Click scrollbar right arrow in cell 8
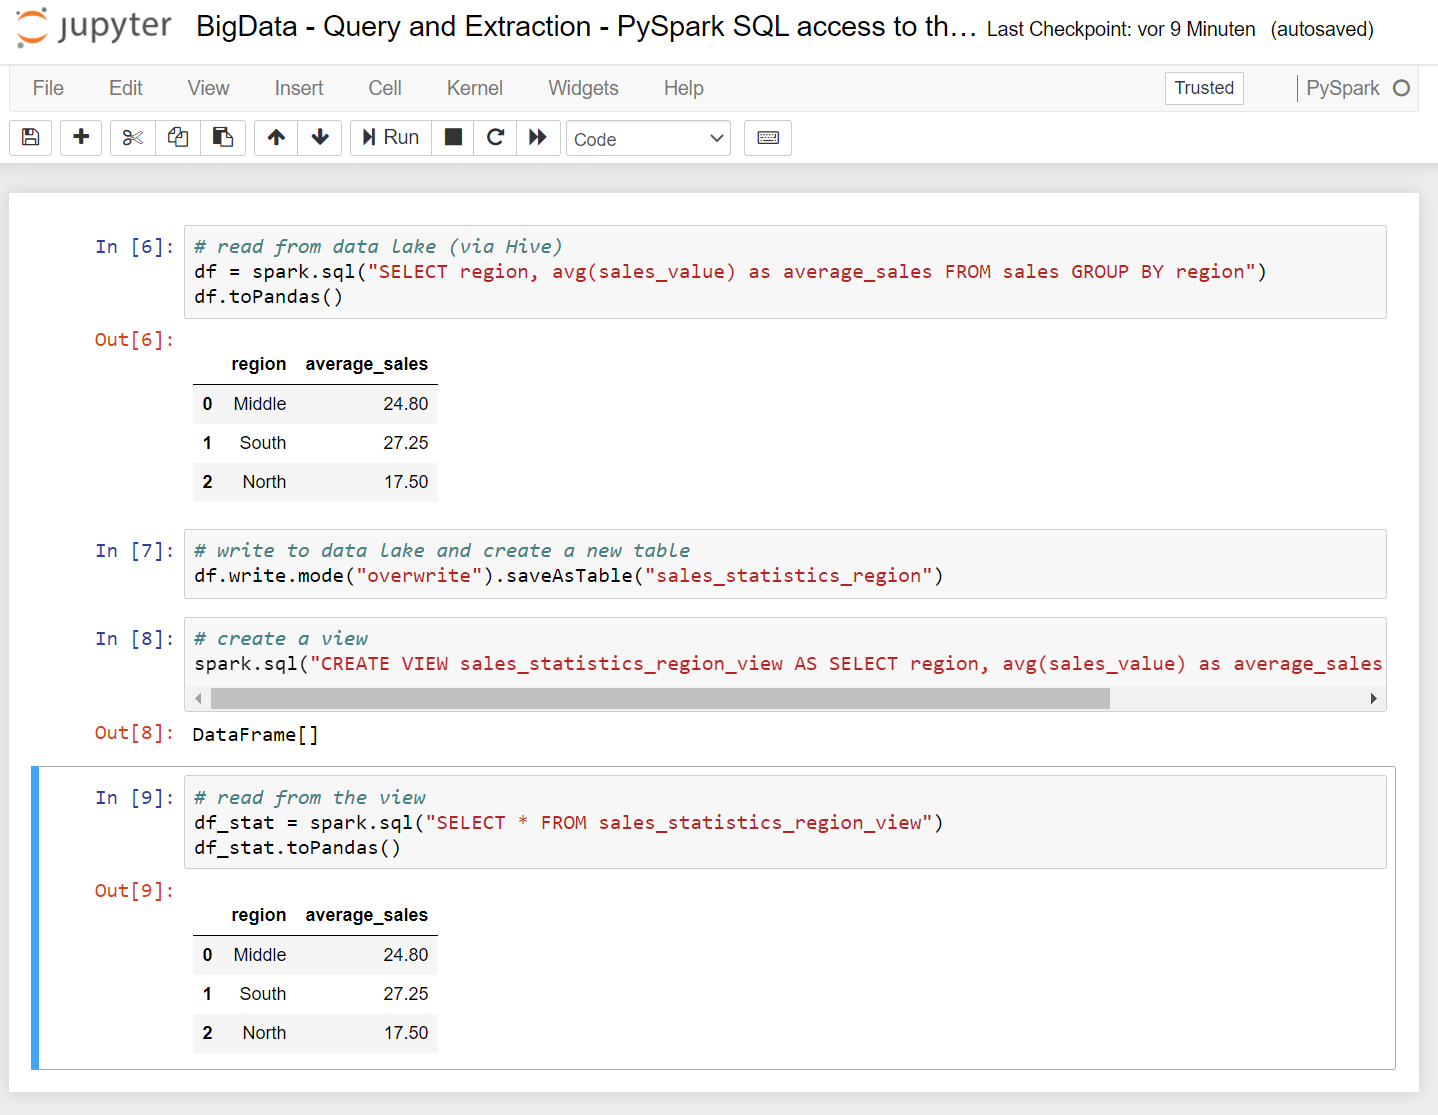 (1374, 698)
